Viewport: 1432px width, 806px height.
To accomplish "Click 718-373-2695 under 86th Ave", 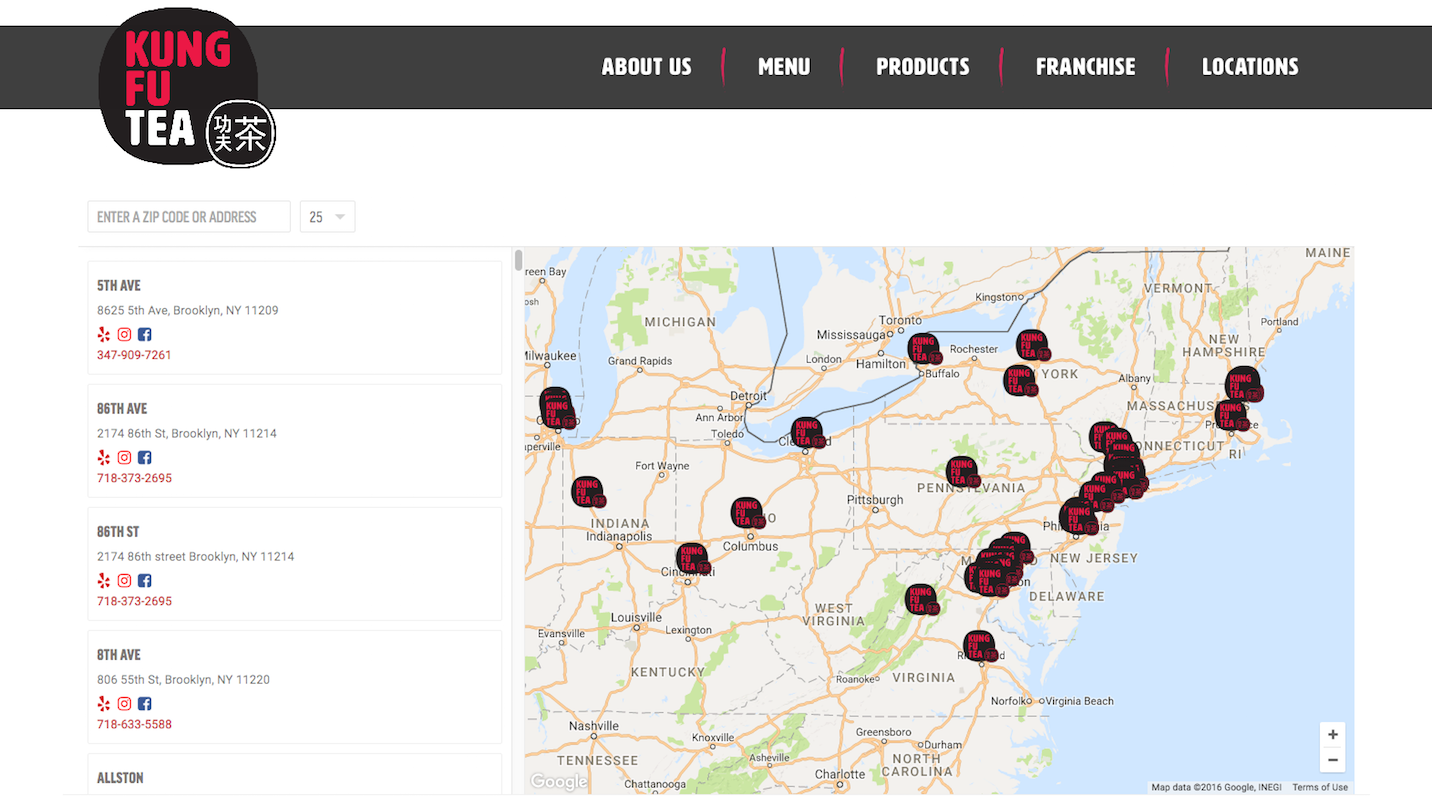I will pyautogui.click(x=134, y=478).
